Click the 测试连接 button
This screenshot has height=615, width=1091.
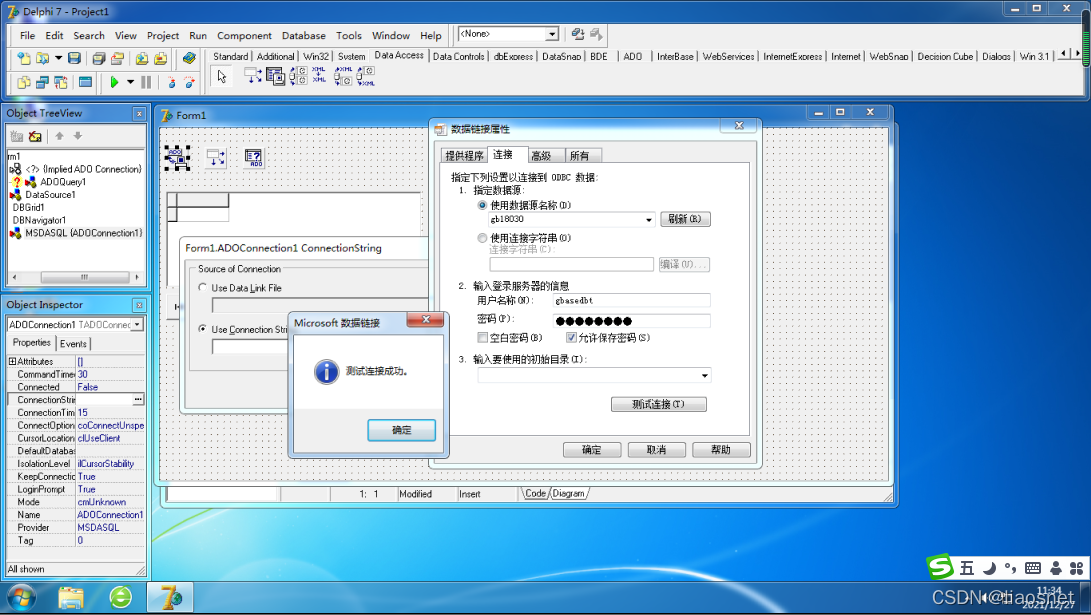[x=658, y=404]
